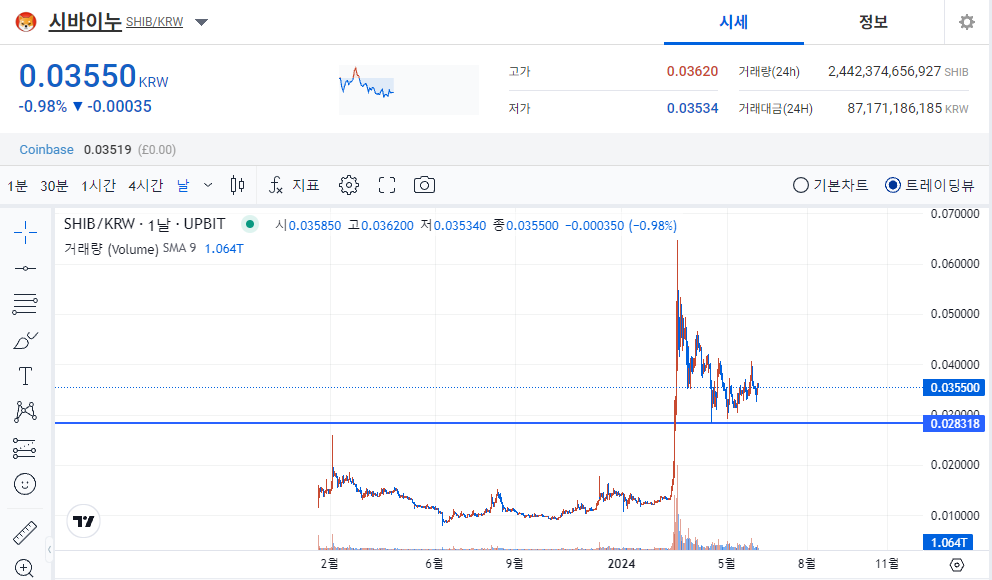This screenshot has width=992, height=580.
Task: Select the trend line drawing tool
Action: click(x=25, y=268)
